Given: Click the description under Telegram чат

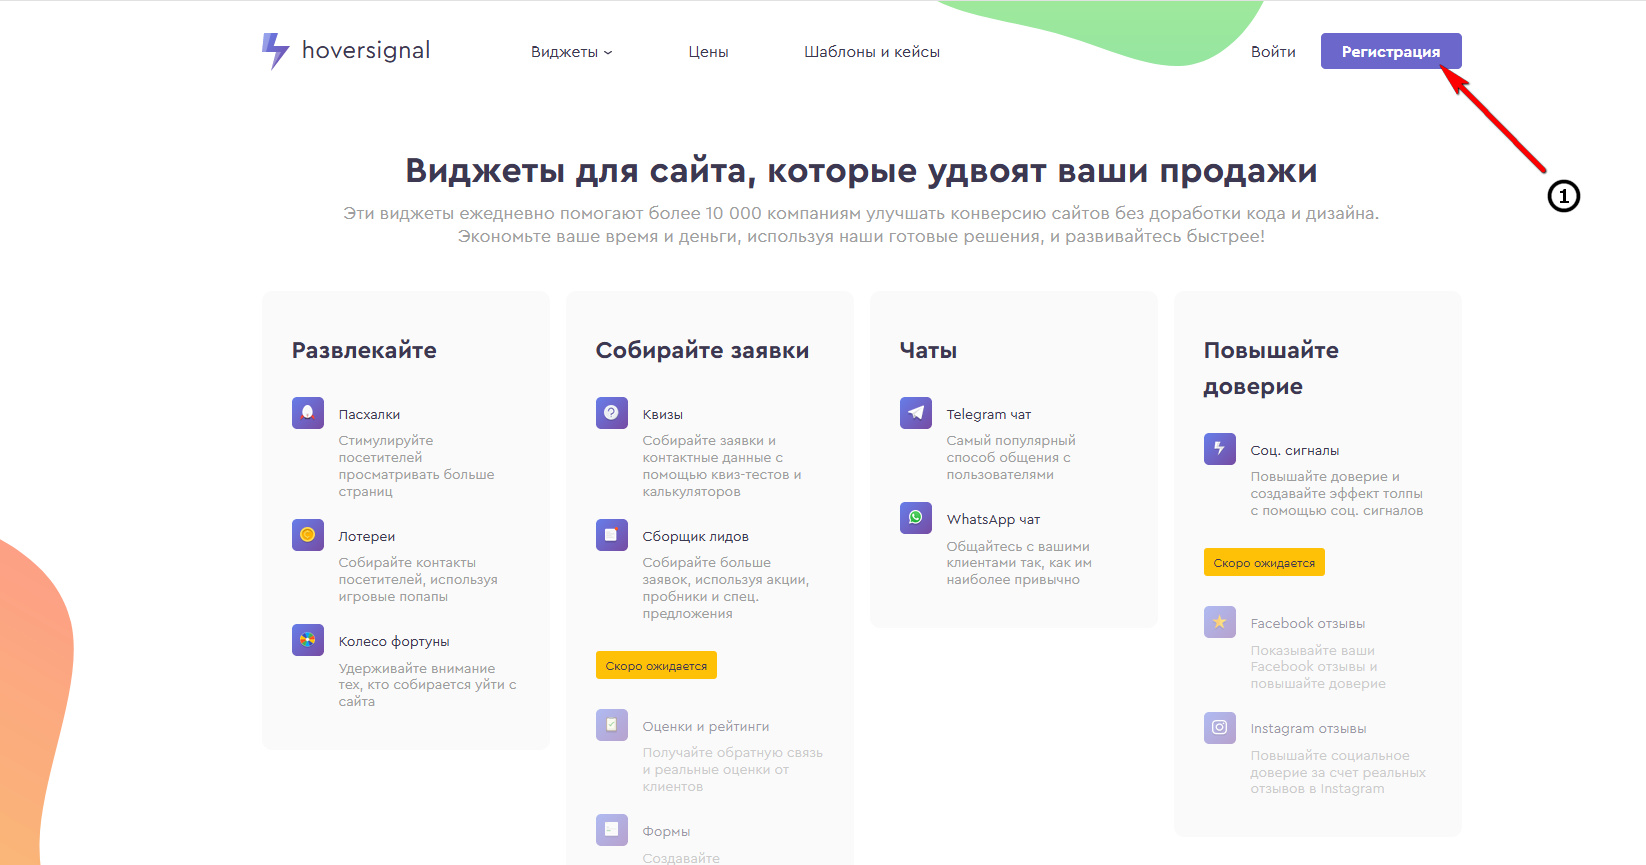Looking at the screenshot, I should (x=1011, y=458).
